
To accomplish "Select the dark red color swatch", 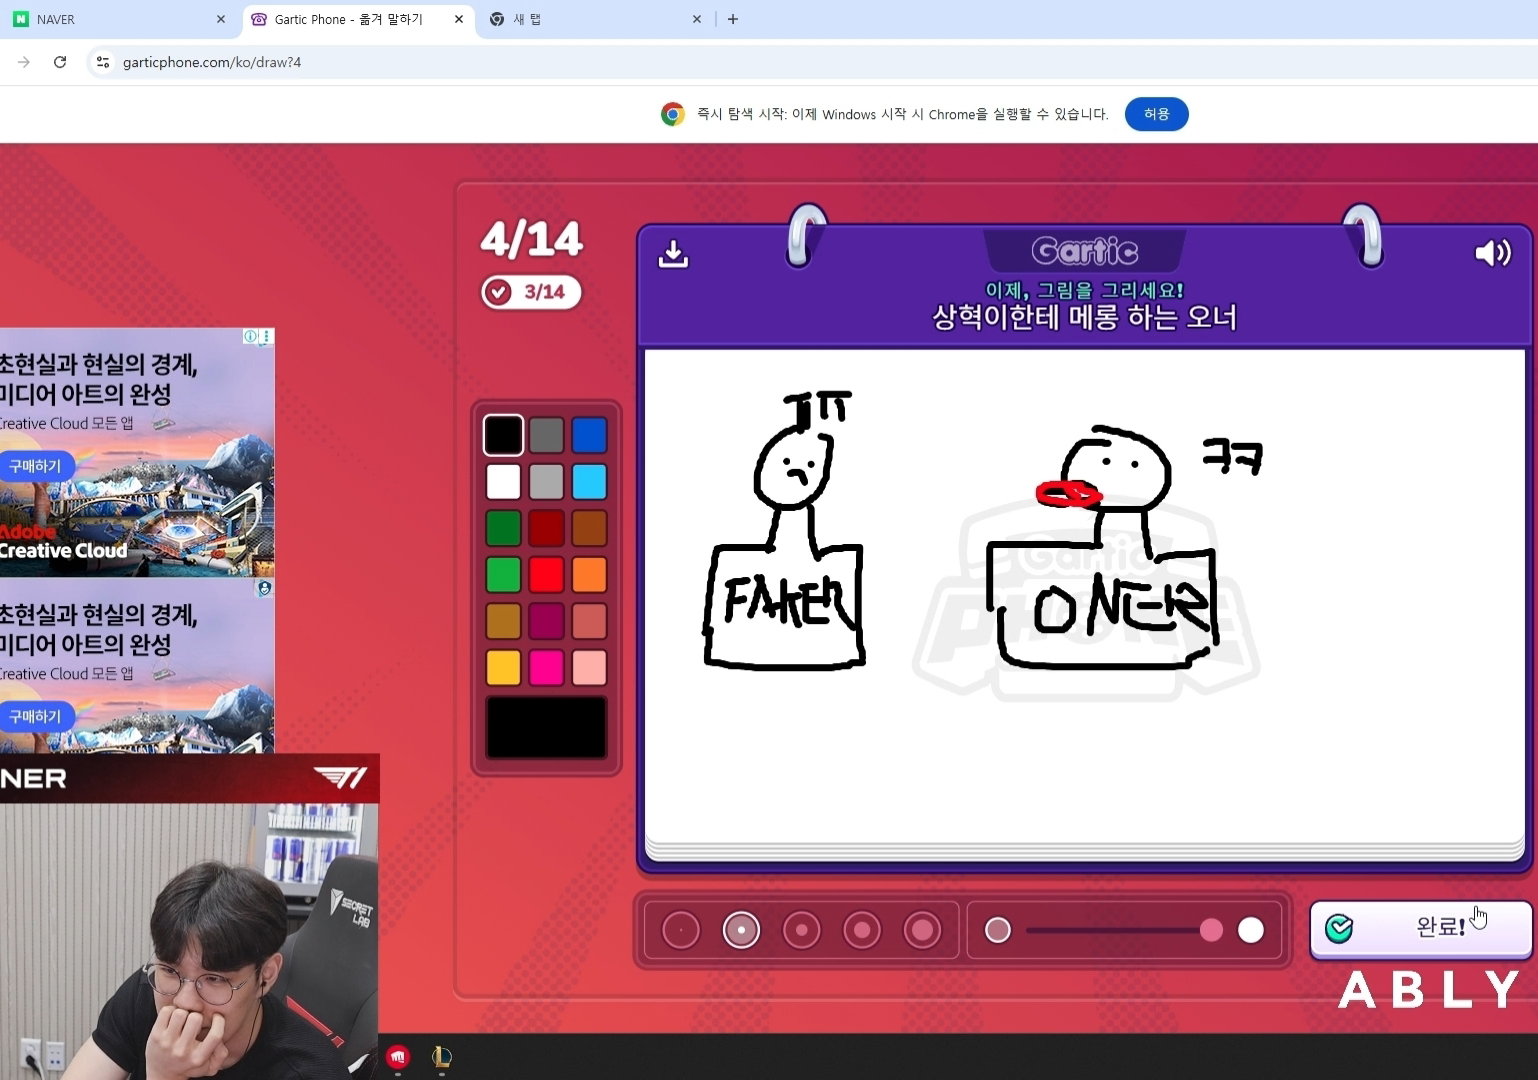I will click(x=546, y=528).
